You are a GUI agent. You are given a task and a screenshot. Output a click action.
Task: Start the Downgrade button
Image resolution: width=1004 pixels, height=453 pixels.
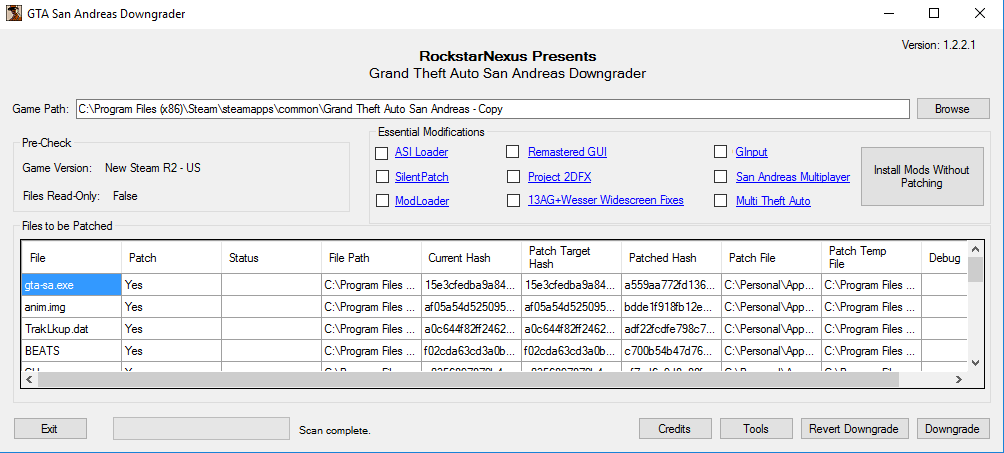coord(951,429)
